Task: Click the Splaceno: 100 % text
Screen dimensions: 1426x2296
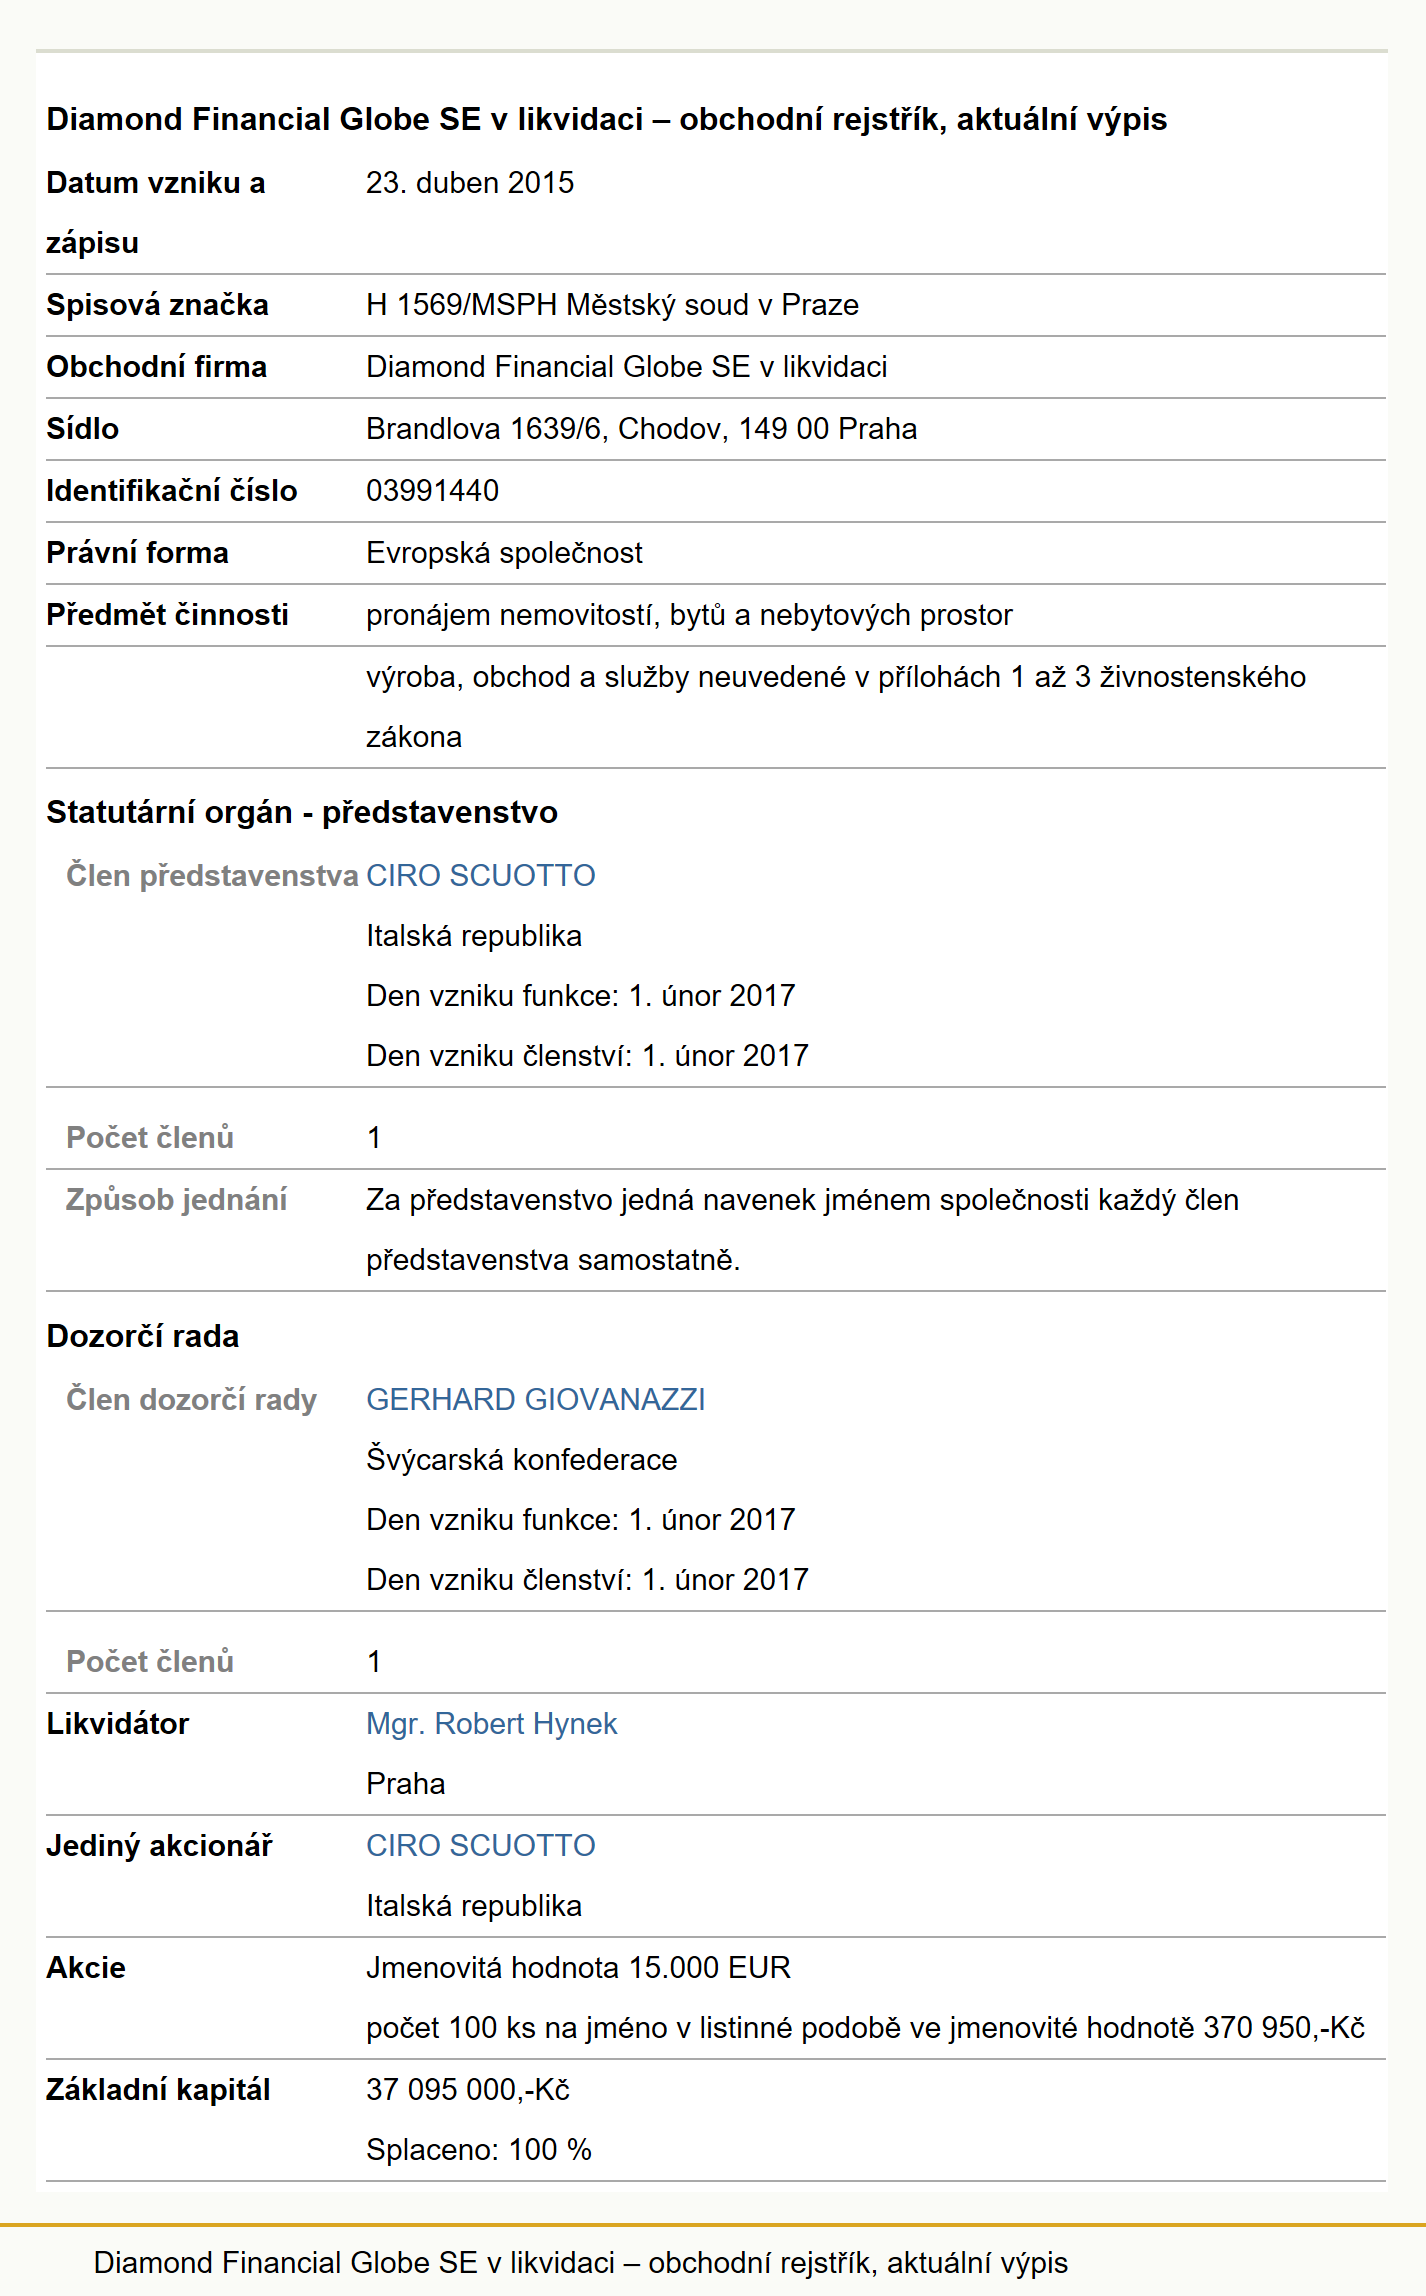Action: (x=479, y=2149)
